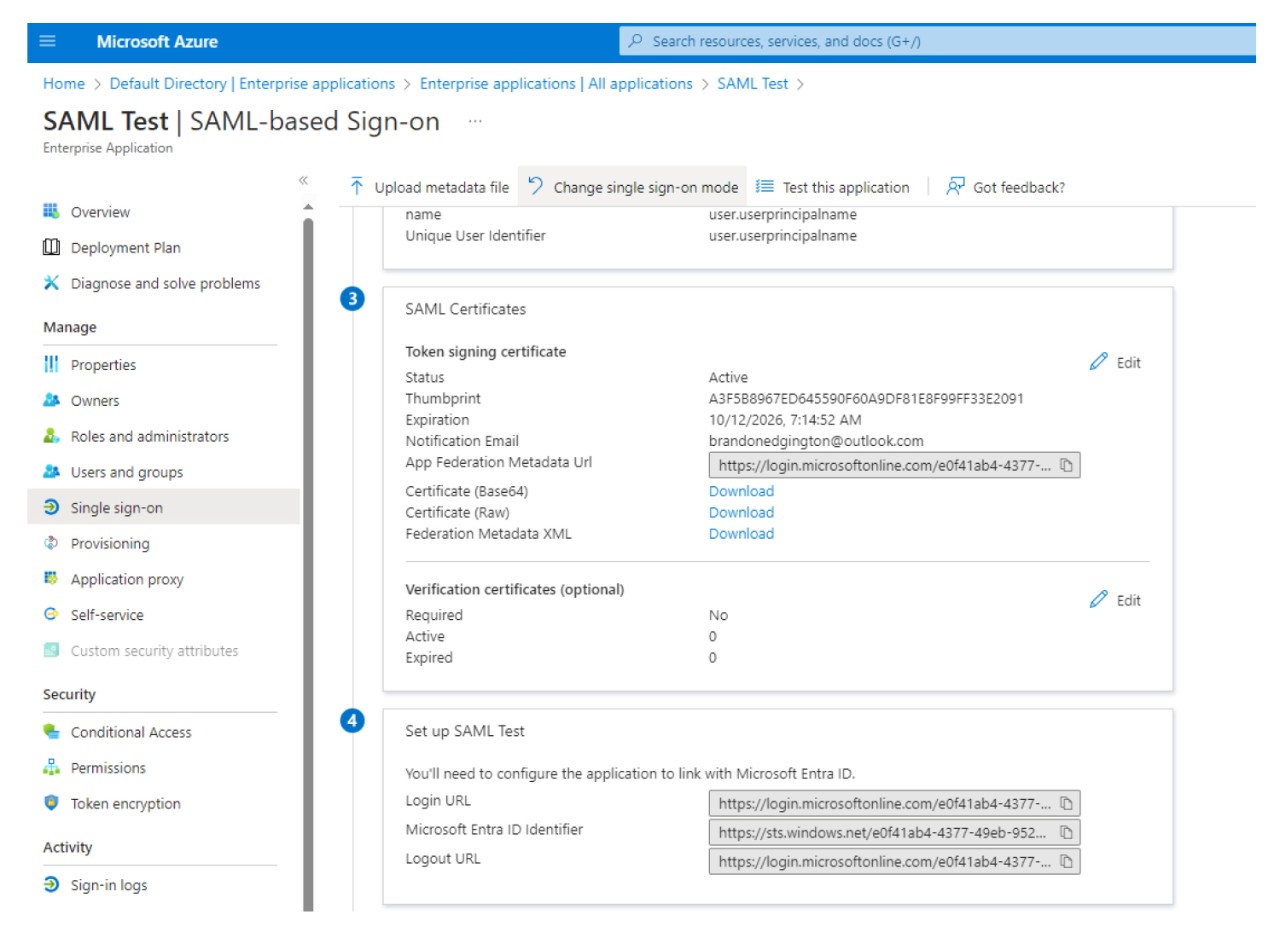Open Conditional Access under Security

(x=130, y=732)
